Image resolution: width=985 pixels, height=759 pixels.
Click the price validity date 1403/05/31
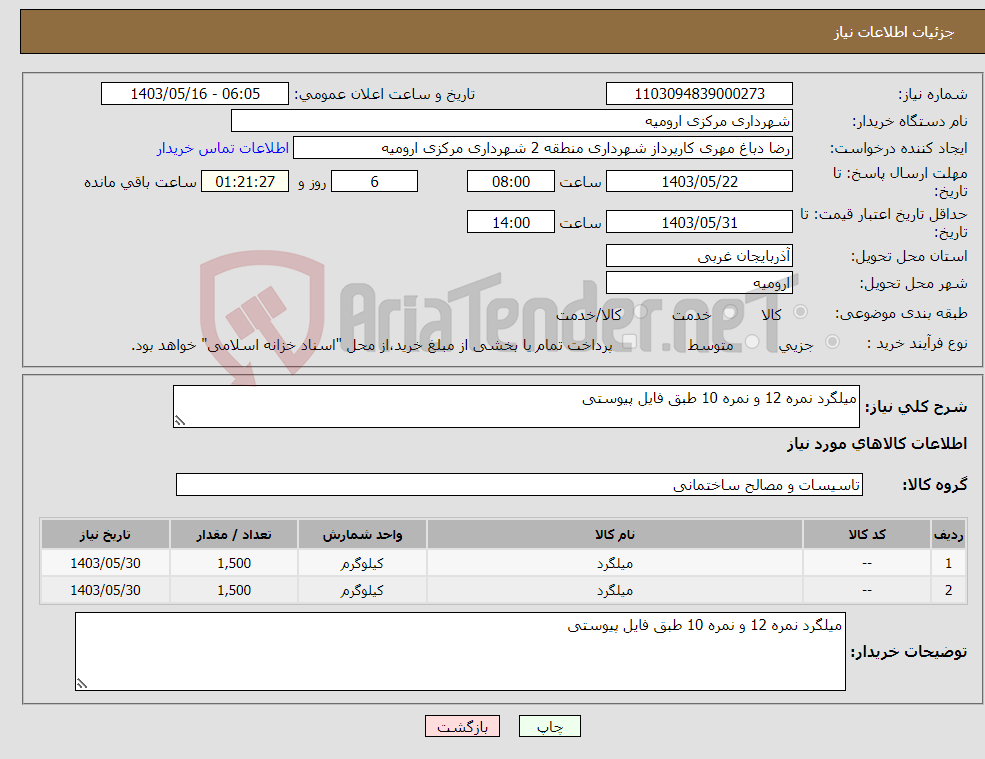click(x=699, y=222)
